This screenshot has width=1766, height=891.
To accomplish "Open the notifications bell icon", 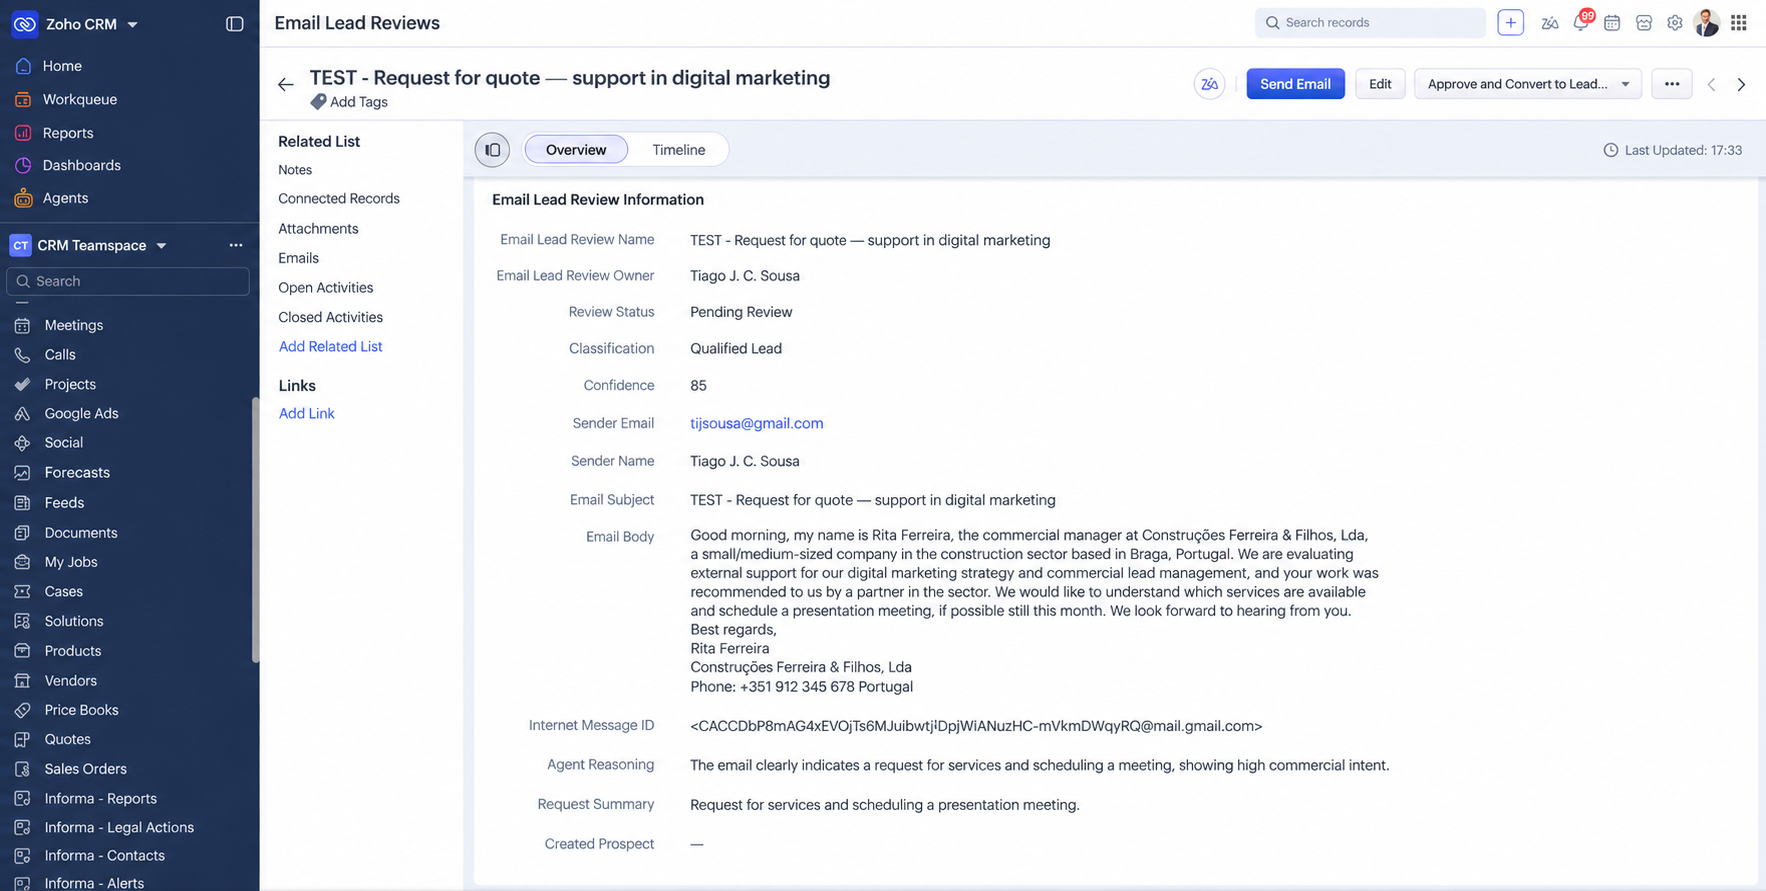I will (x=1581, y=22).
